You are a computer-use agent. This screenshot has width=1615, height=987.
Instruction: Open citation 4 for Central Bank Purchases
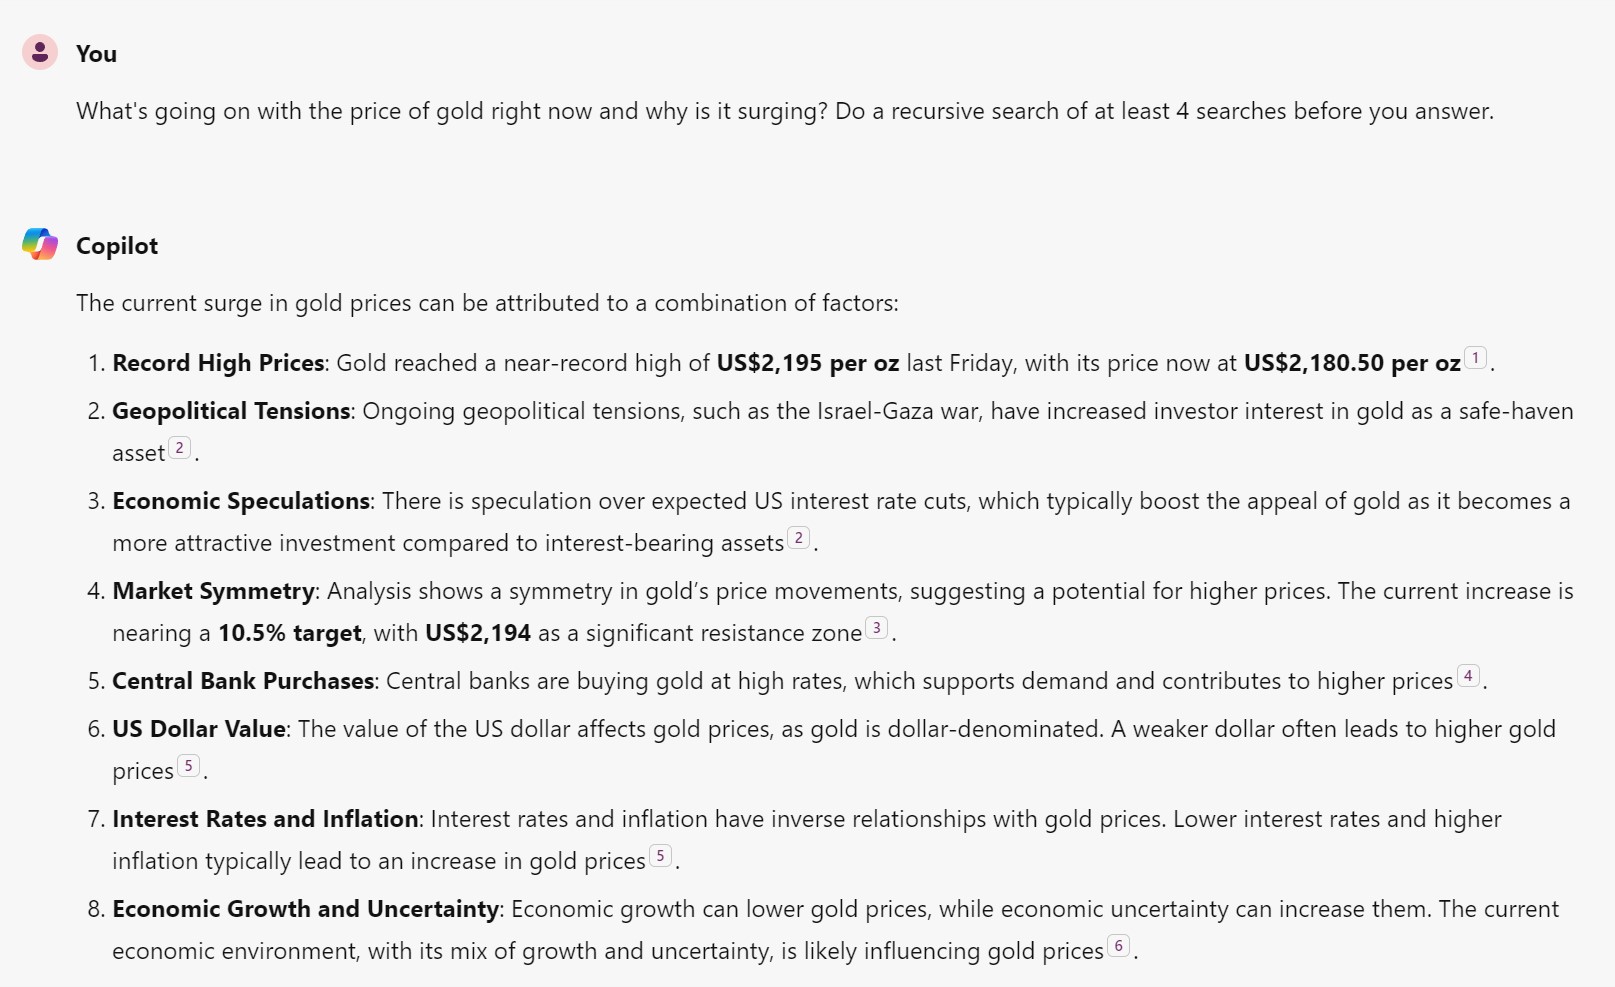1467,676
